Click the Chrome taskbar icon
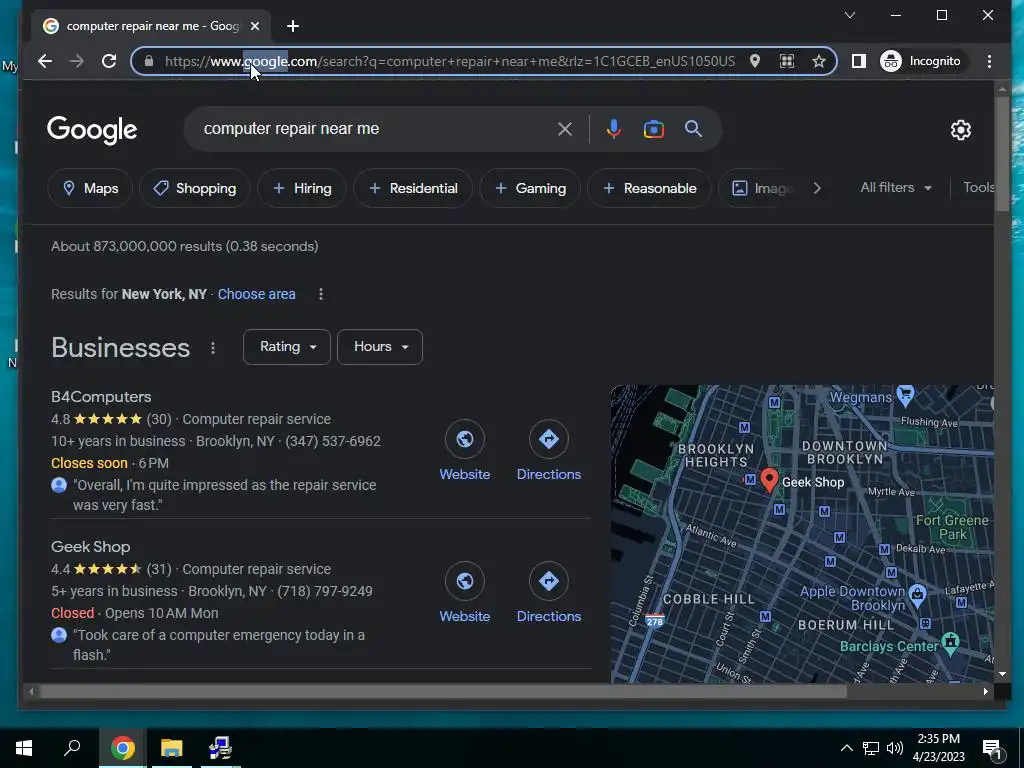Image resolution: width=1024 pixels, height=768 pixels. pyautogui.click(x=122, y=748)
